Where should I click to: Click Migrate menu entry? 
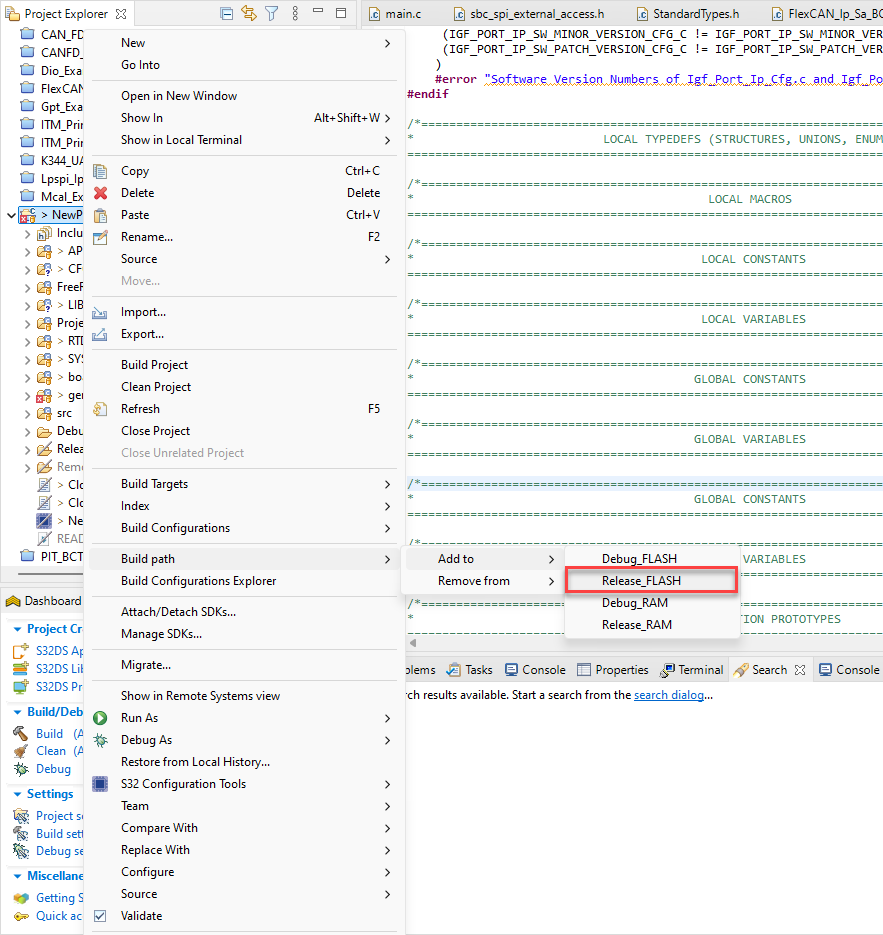pyautogui.click(x=243, y=665)
